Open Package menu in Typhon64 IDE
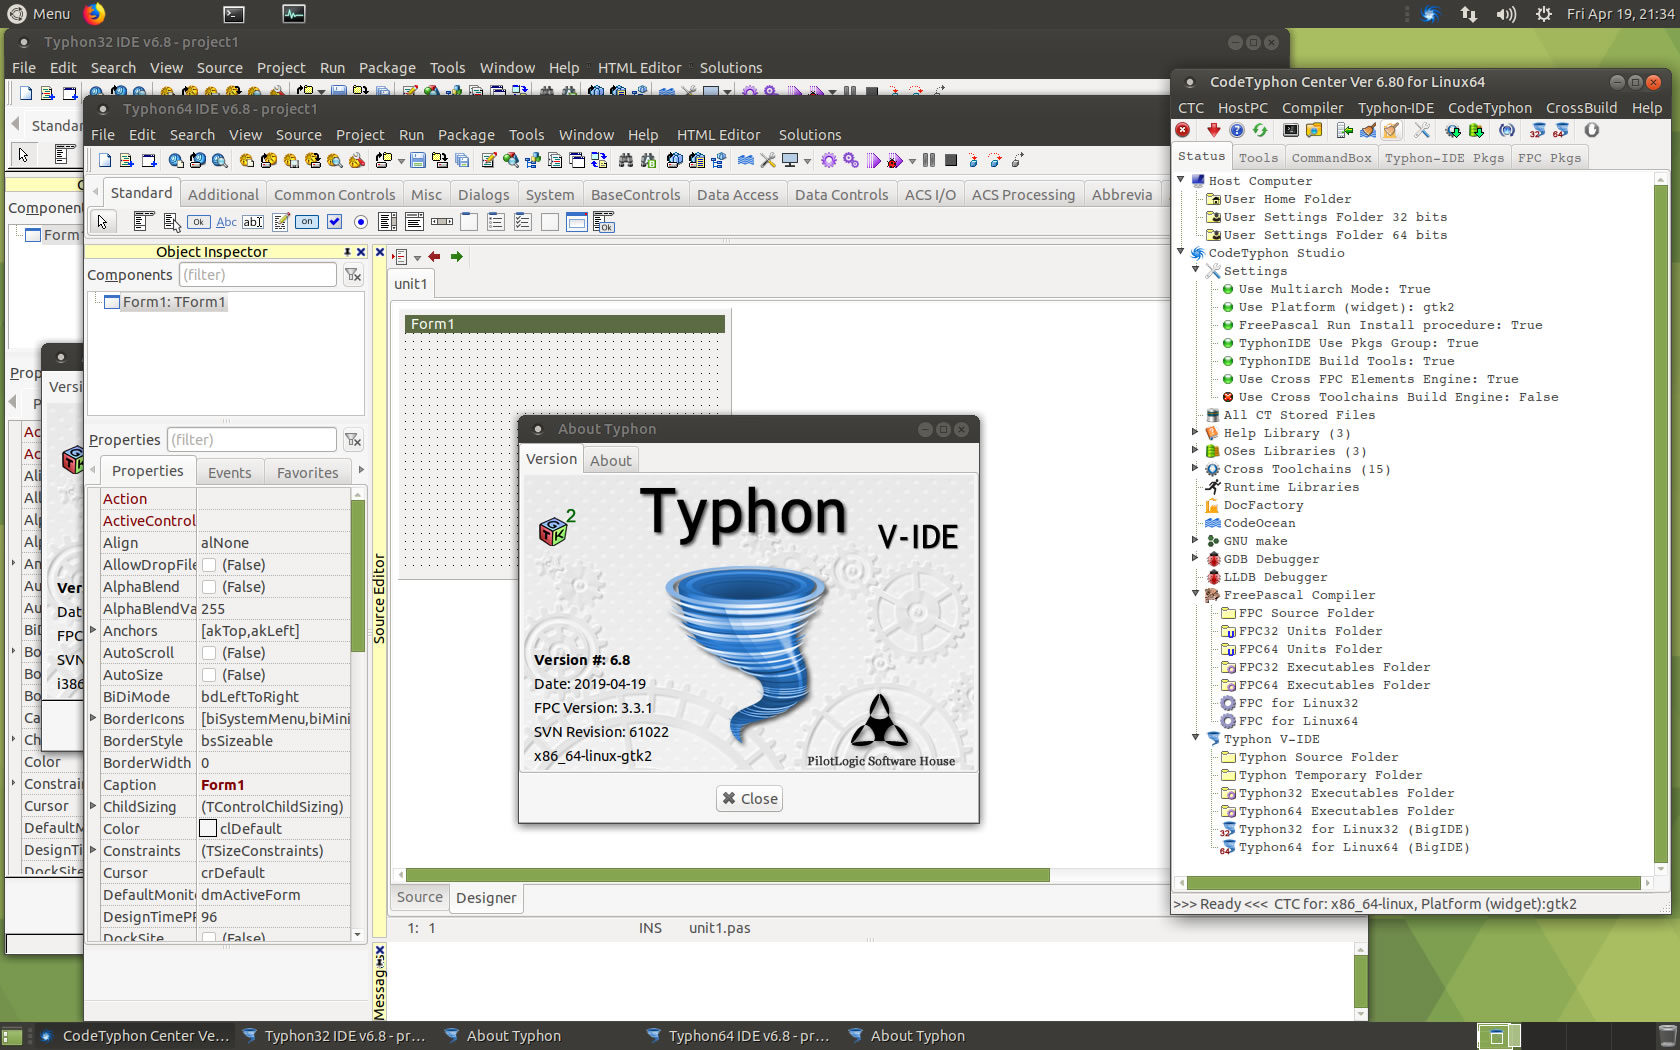Viewport: 1680px width, 1050px height. (x=466, y=135)
